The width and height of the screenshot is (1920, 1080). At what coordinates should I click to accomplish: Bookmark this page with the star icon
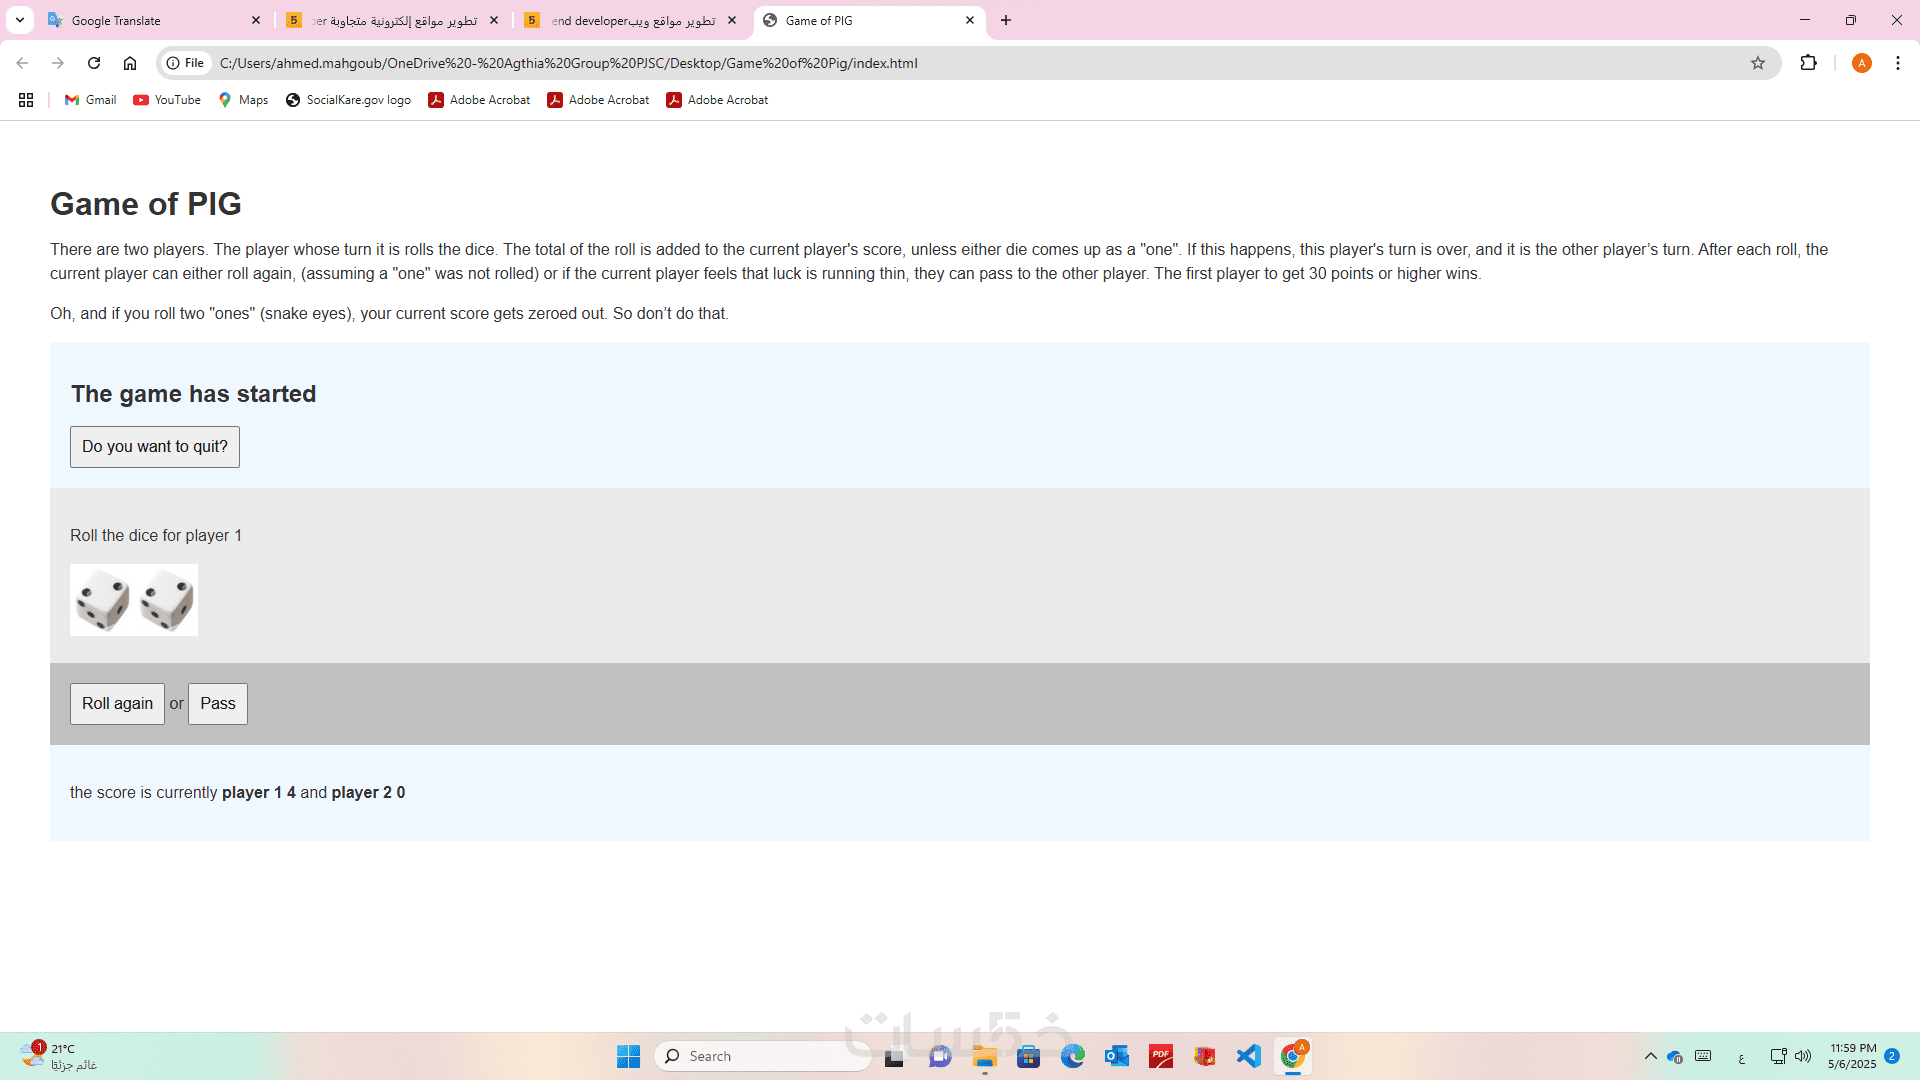tap(1758, 63)
